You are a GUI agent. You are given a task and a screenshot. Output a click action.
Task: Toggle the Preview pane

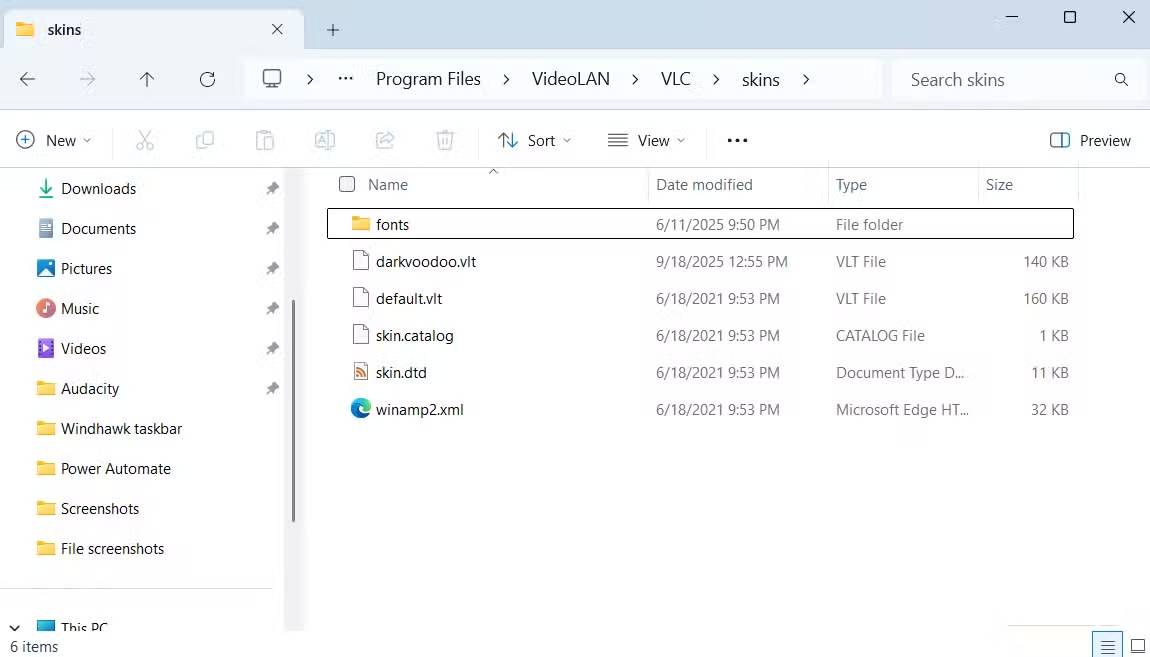pos(1089,140)
